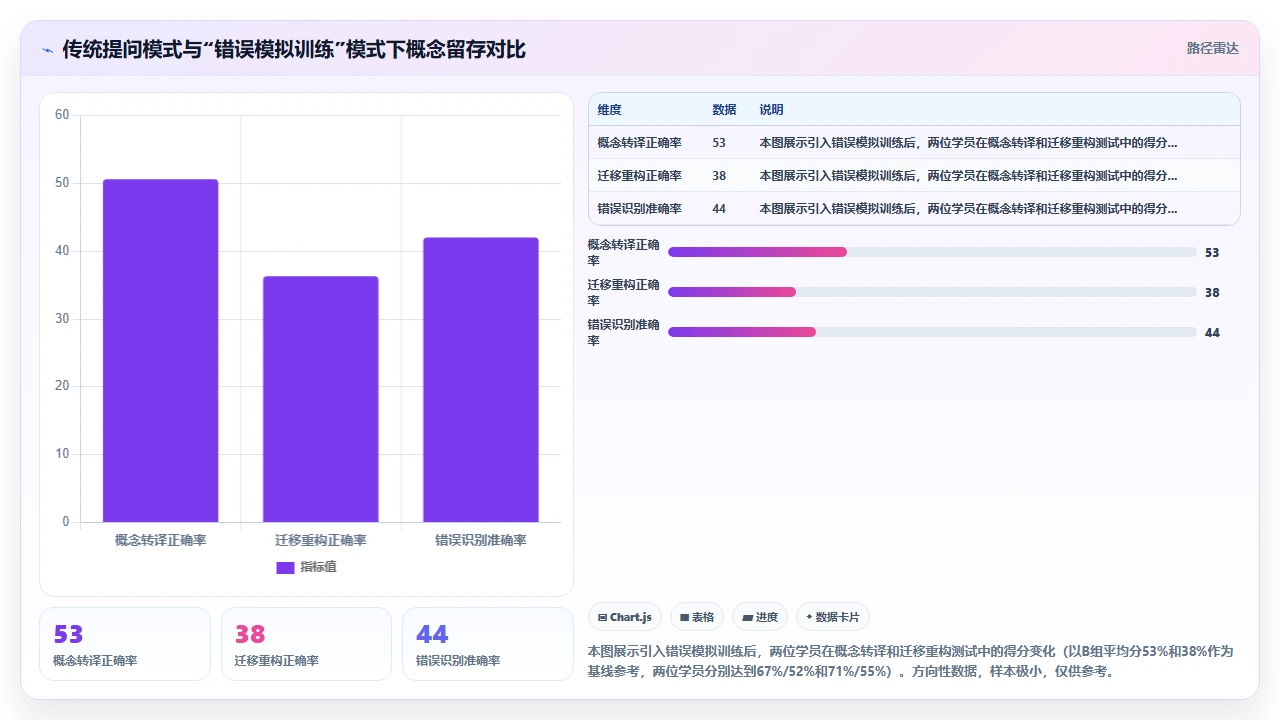The height and width of the screenshot is (720, 1280).
Task: Click the 错误识别准确率 x-axis label
Action: tap(481, 540)
